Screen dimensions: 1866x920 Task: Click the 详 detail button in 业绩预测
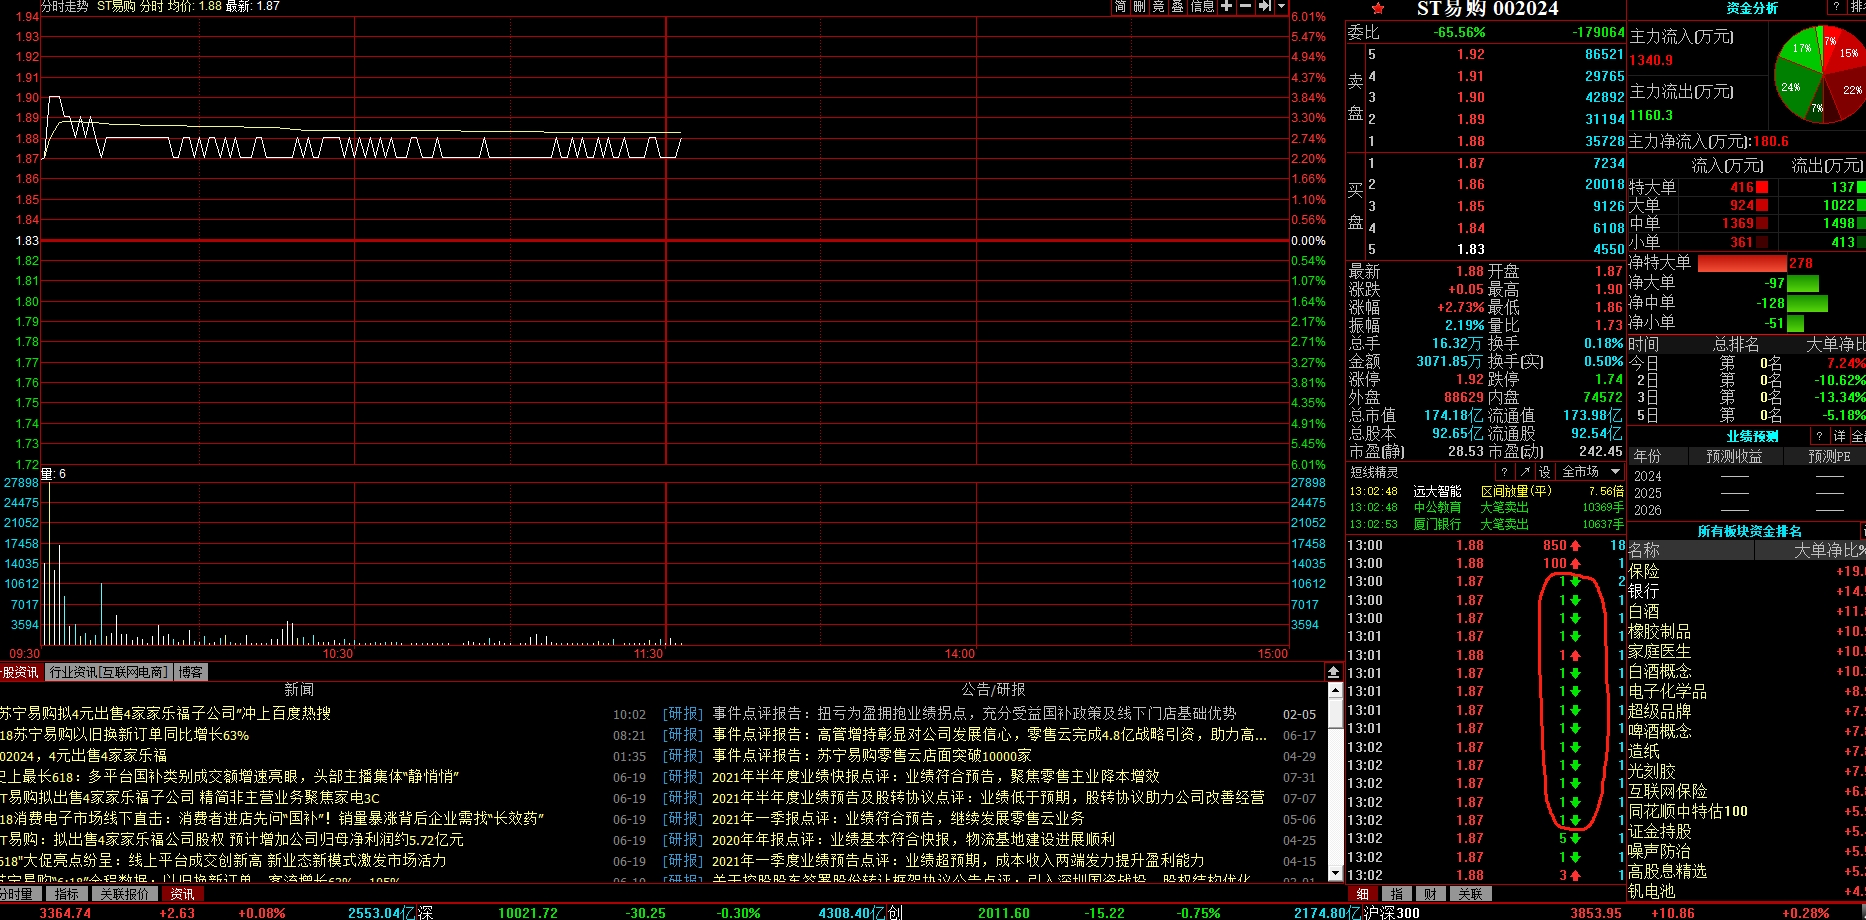coord(1839,436)
